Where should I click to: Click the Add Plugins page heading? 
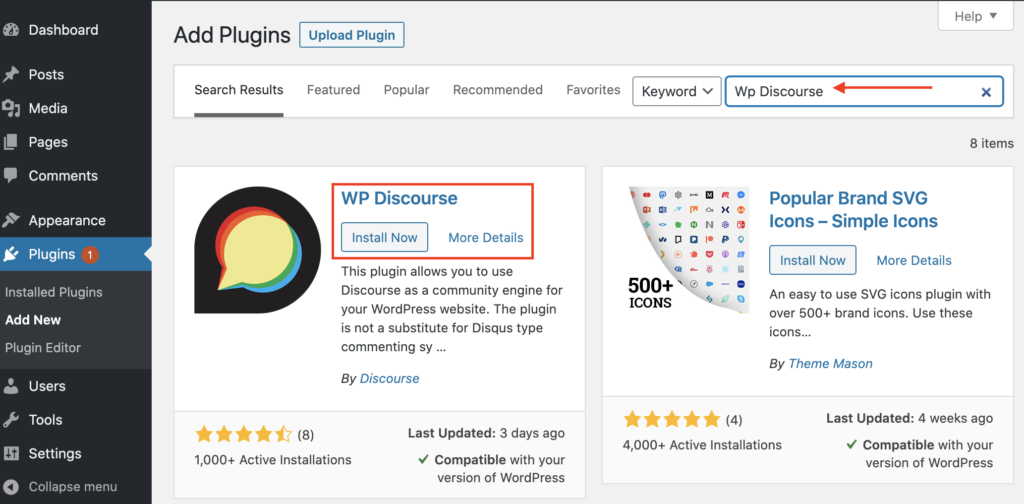pos(232,35)
